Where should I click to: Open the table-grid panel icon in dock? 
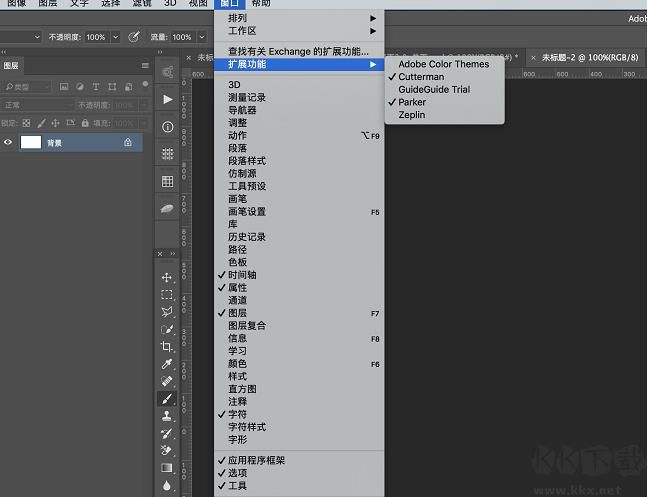167,181
